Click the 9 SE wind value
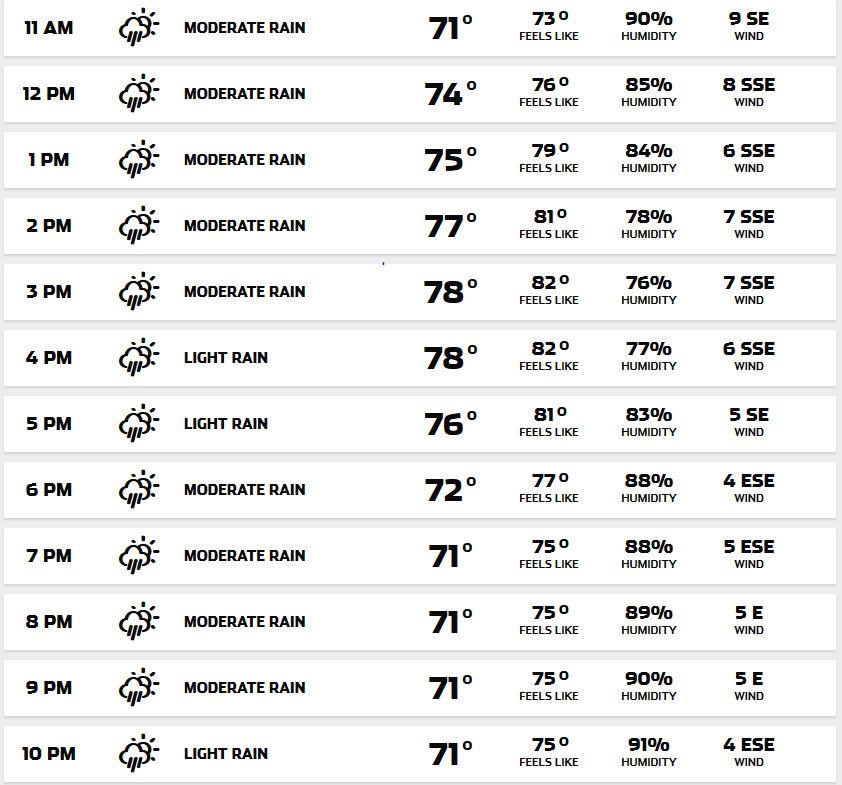The image size is (842, 785). [748, 19]
